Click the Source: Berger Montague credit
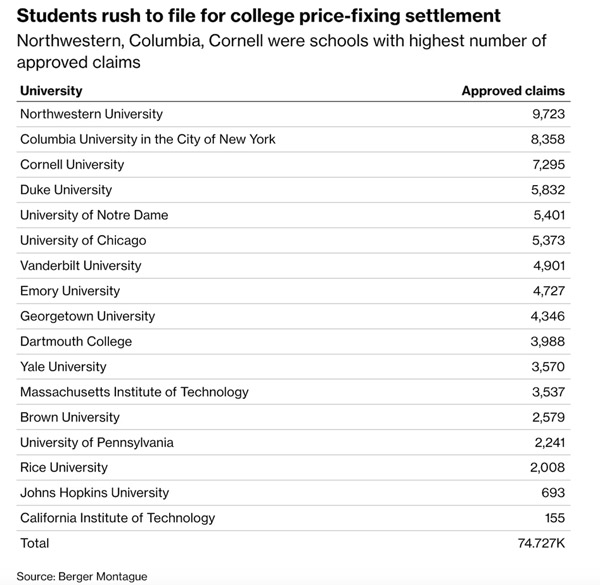This screenshot has height=585, width=600. click(82, 576)
